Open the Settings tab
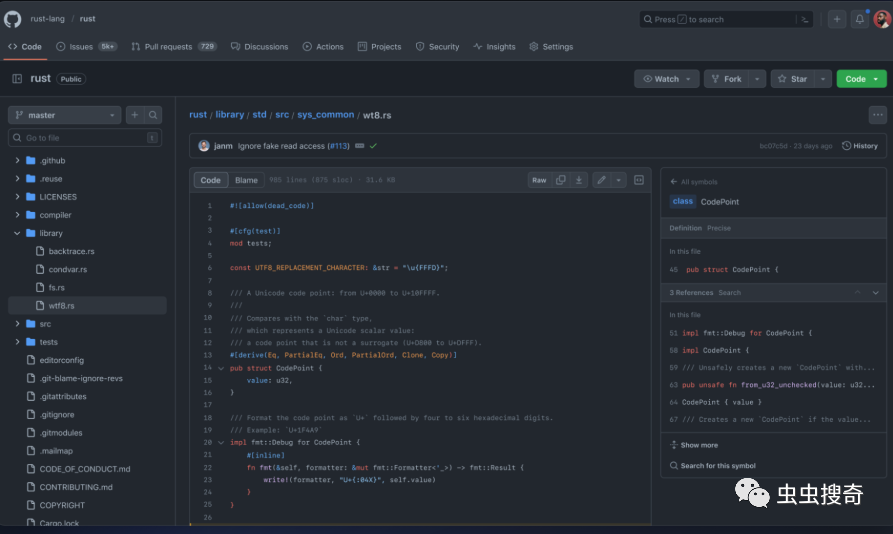Screen dimensions: 893x534 pyautogui.click(x=551, y=47)
